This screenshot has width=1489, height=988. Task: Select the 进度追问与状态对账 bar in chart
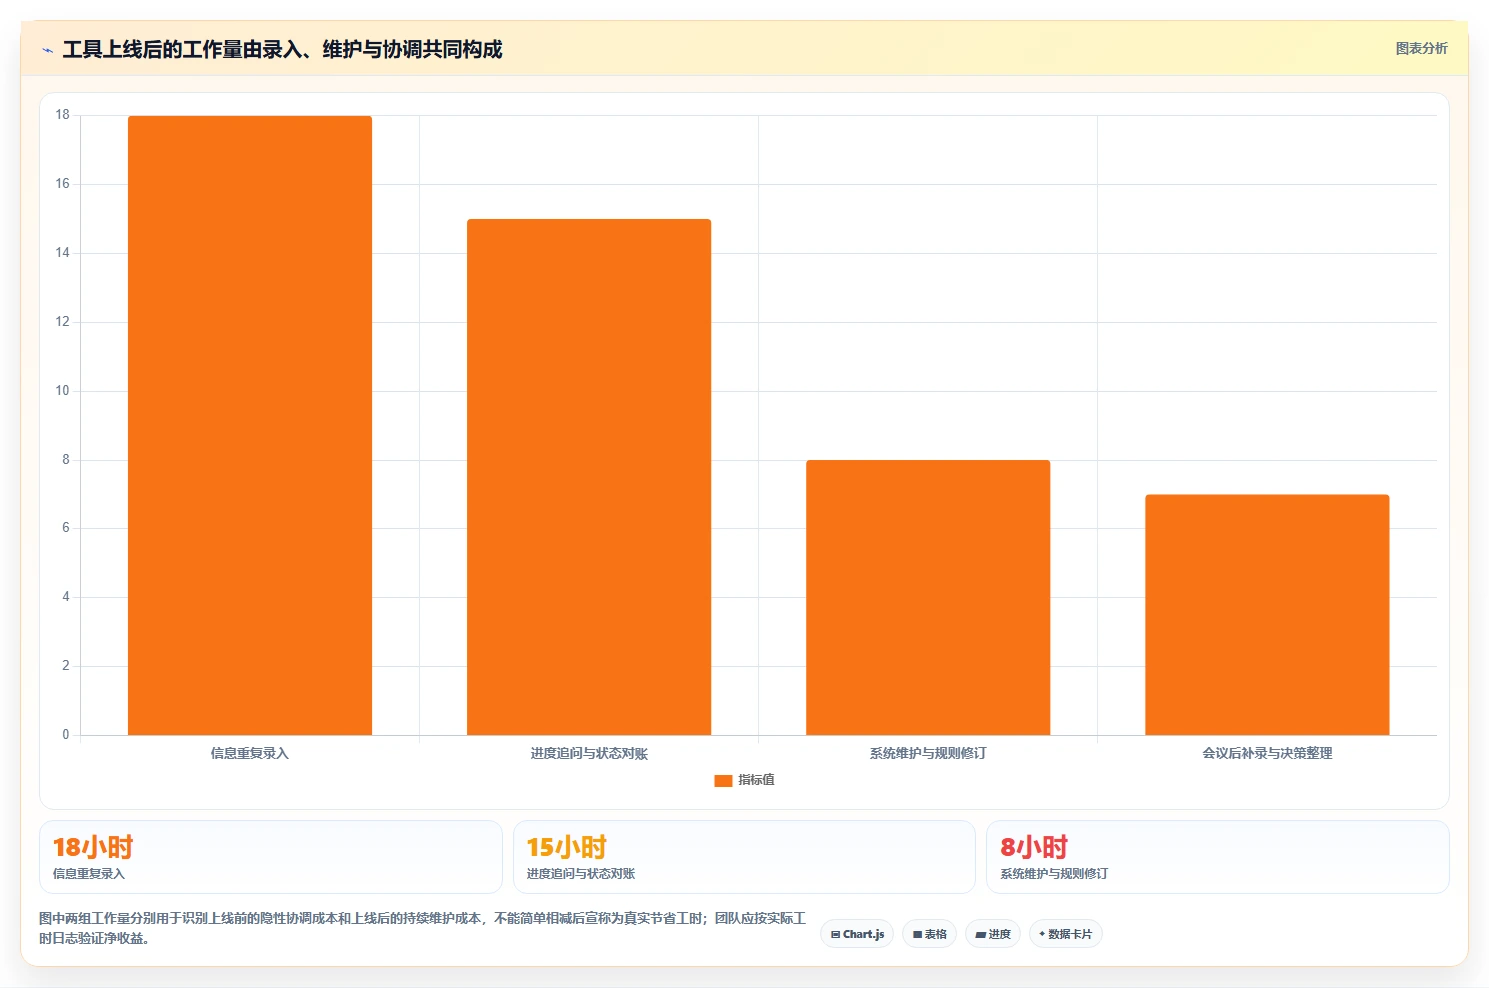pos(589,477)
